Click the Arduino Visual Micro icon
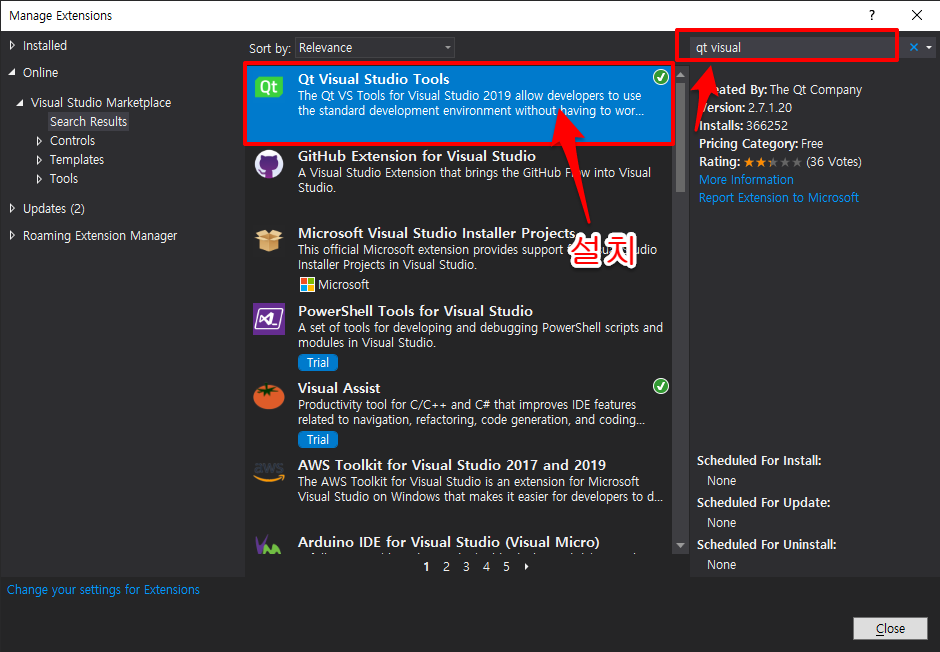This screenshot has width=940, height=652. pyautogui.click(x=268, y=544)
